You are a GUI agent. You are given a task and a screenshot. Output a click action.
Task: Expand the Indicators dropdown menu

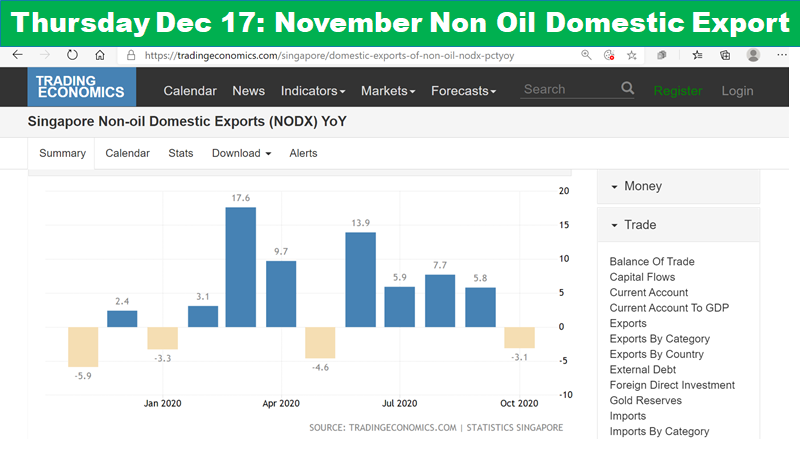pyautogui.click(x=313, y=91)
